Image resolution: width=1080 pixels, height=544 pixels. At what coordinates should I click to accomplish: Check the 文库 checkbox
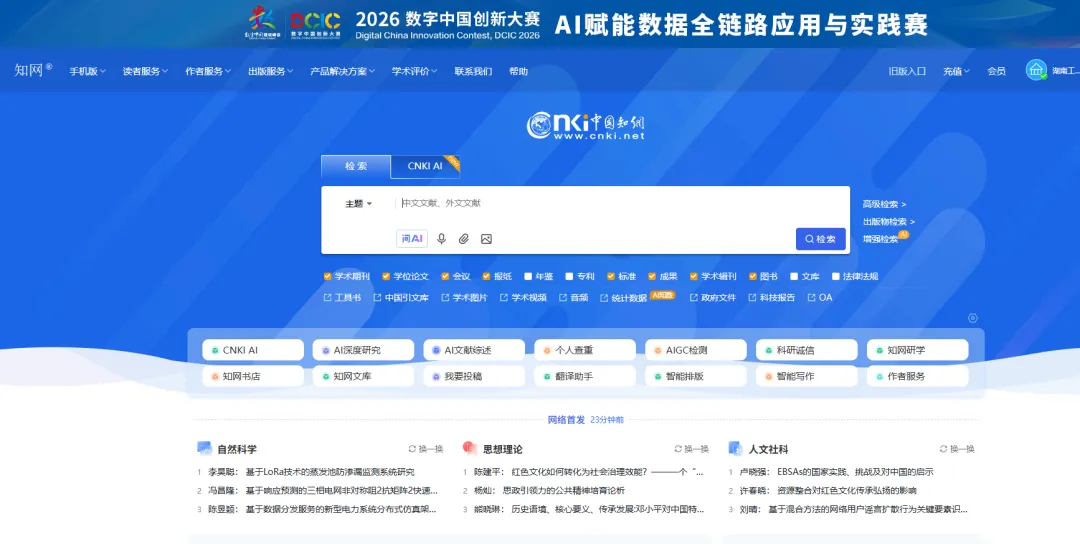[x=794, y=276]
